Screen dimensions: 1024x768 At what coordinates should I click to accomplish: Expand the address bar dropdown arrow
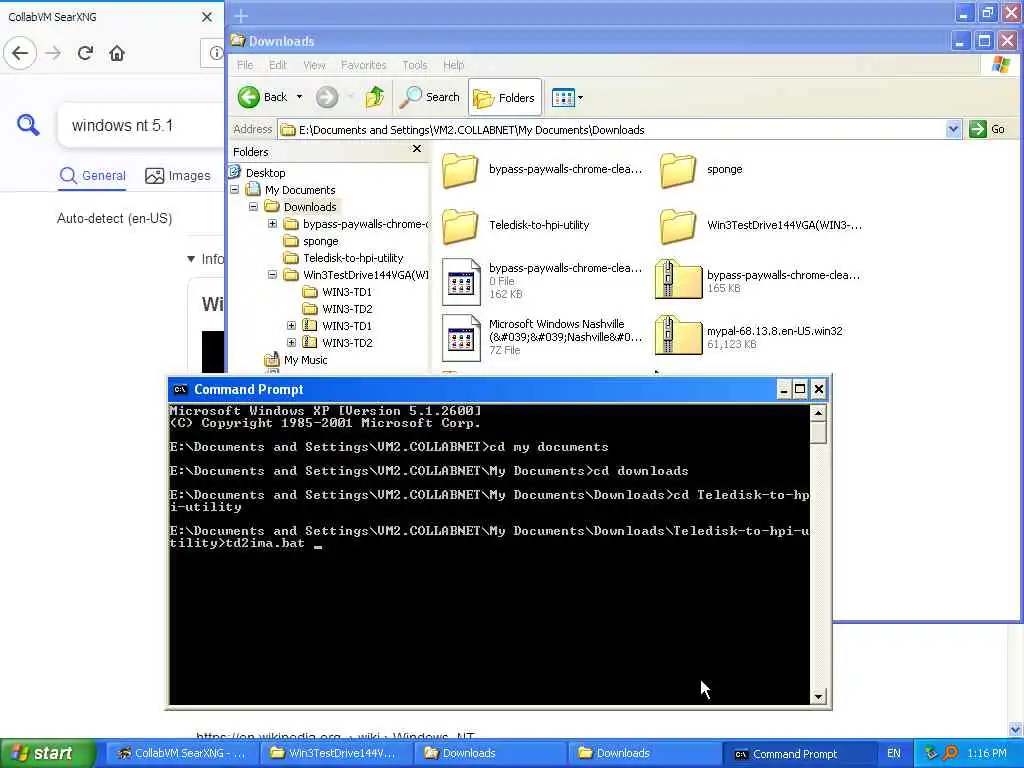[x=953, y=129]
